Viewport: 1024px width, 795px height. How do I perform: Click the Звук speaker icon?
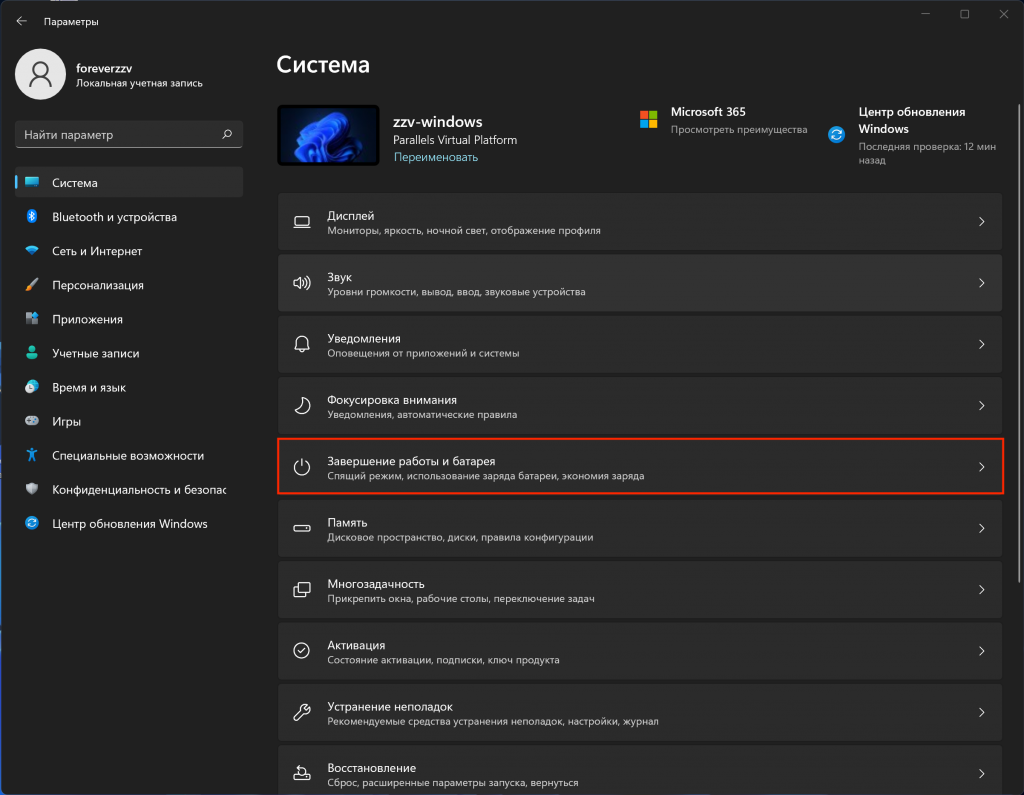click(302, 283)
